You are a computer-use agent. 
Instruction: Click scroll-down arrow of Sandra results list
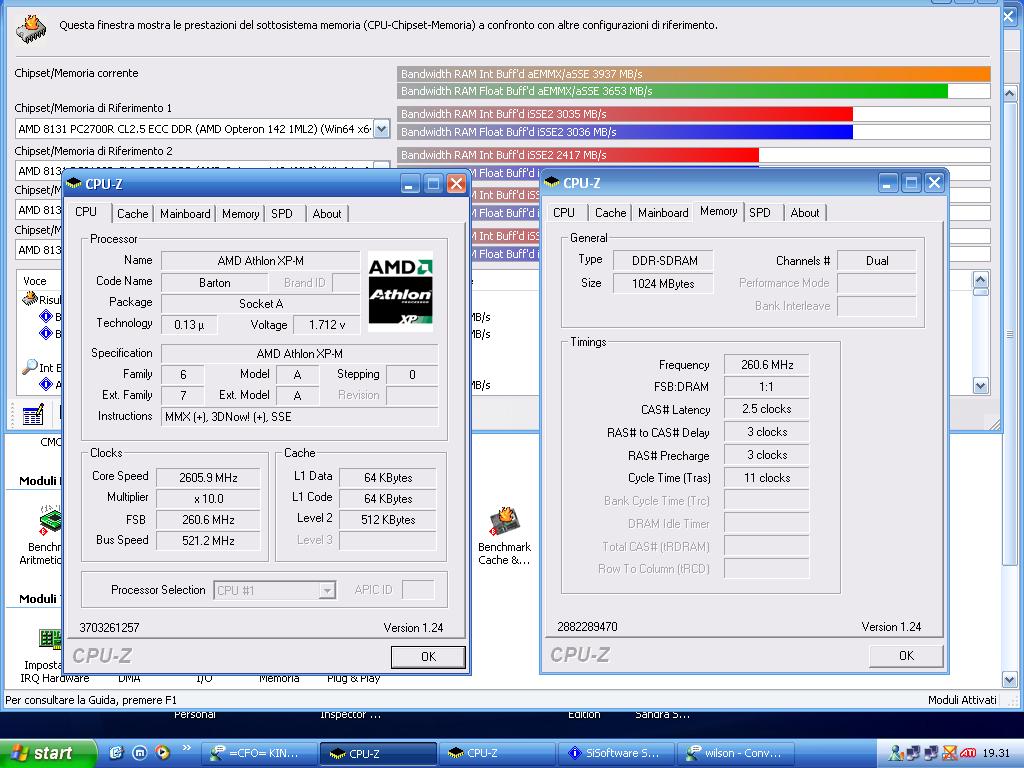980,385
